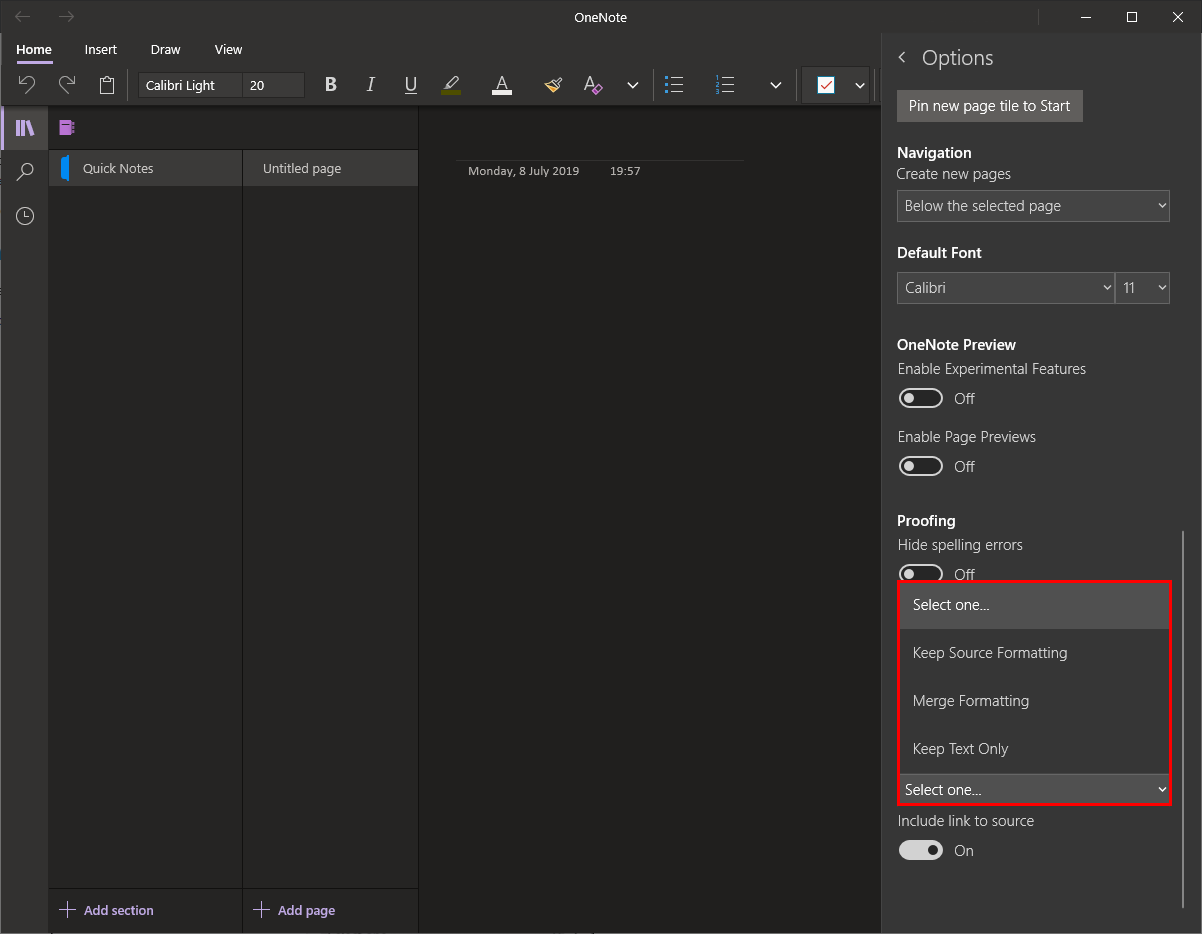
Task: Insert a bulleted list
Action: coord(675,85)
